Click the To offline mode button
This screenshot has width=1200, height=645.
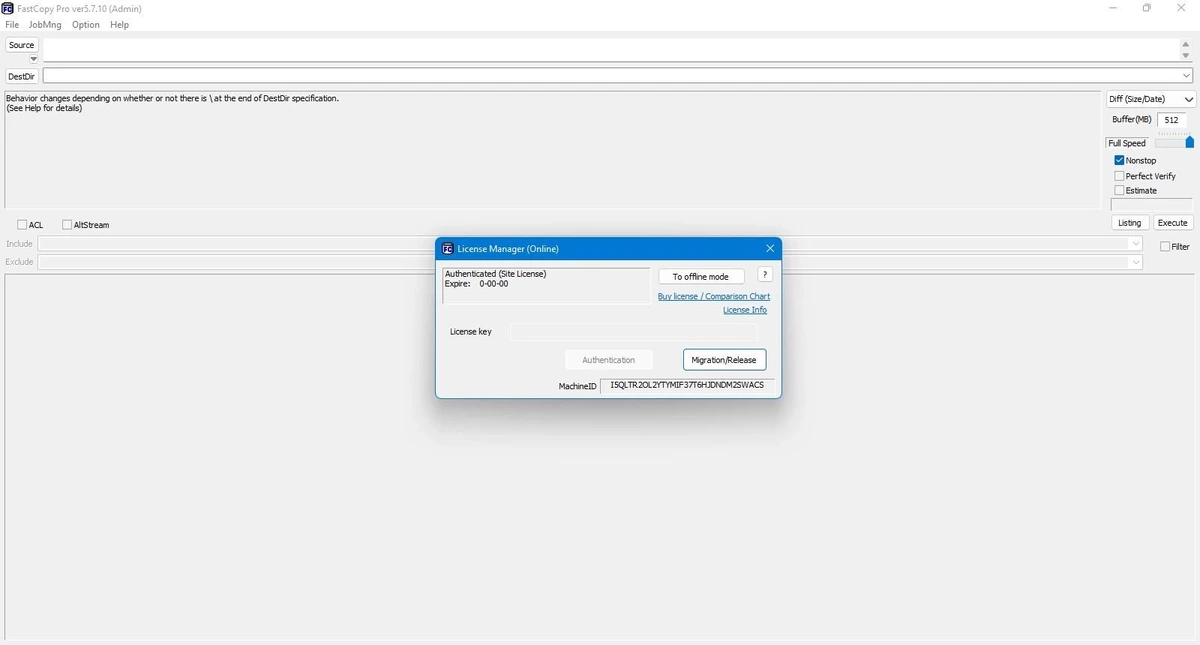pyautogui.click(x=701, y=276)
